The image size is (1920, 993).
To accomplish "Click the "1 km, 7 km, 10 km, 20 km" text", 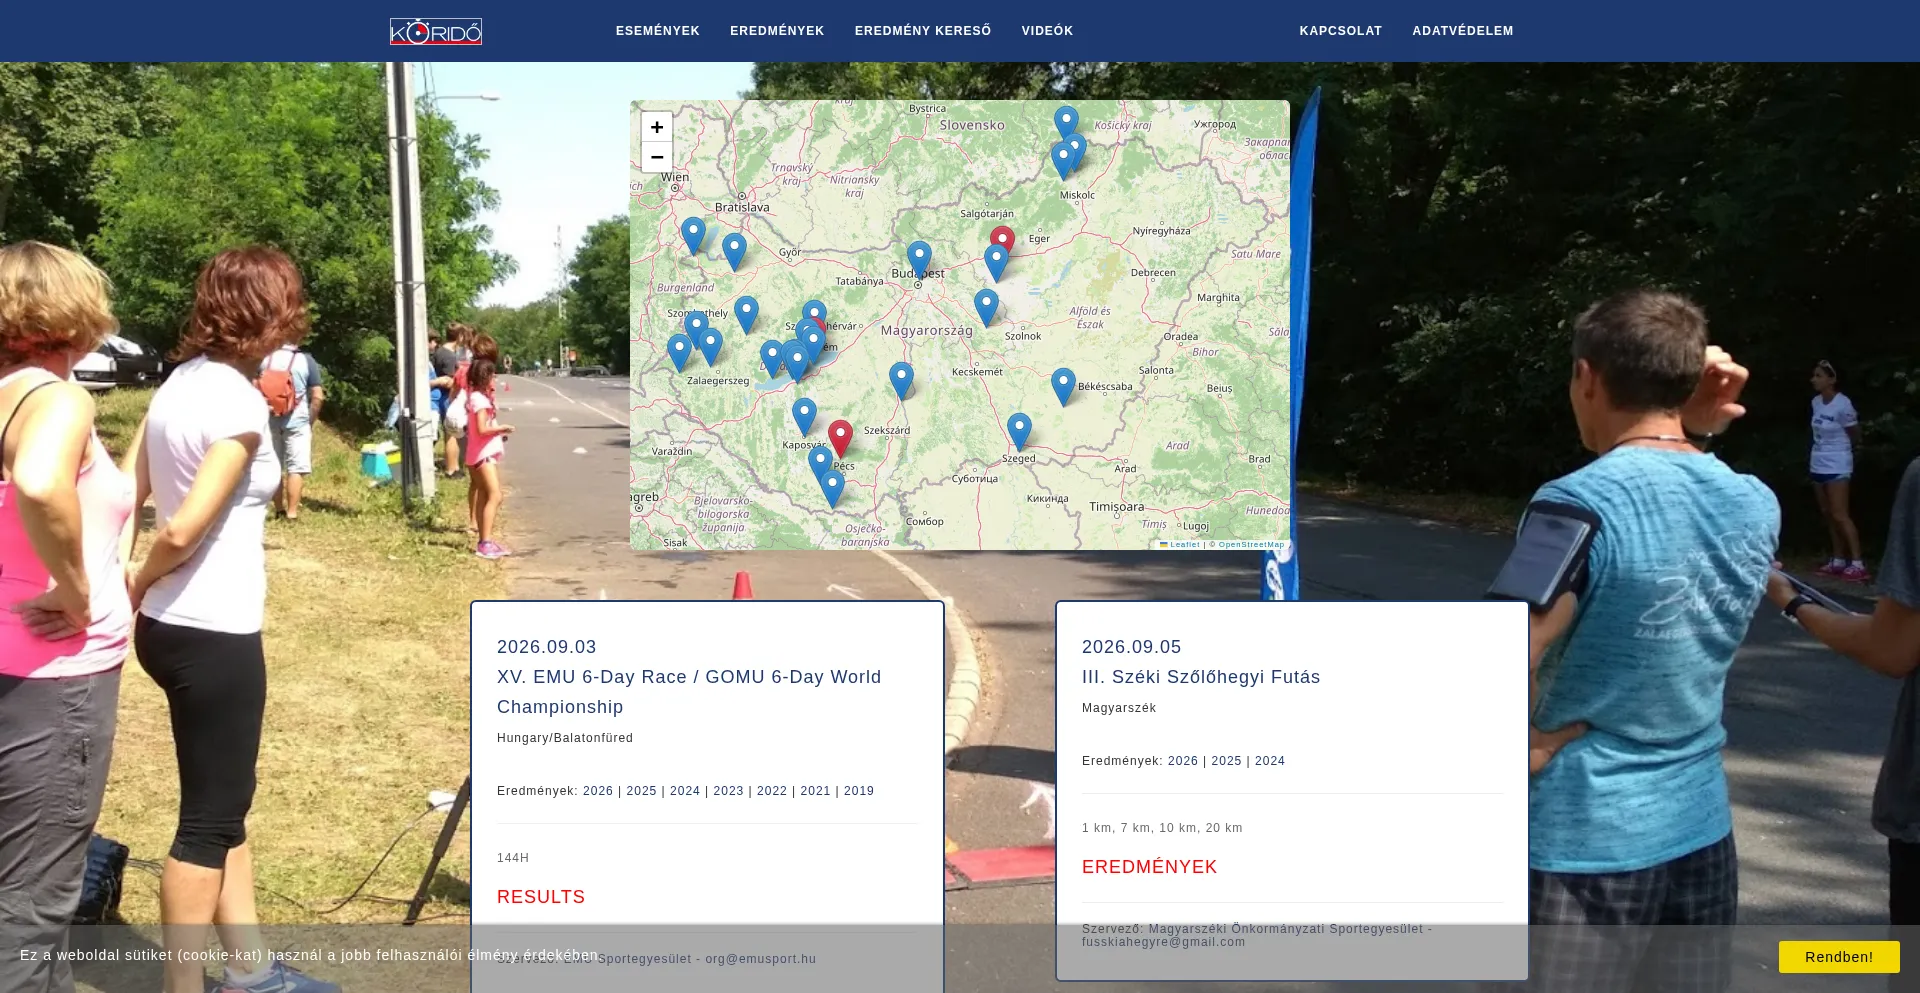I will [x=1162, y=828].
